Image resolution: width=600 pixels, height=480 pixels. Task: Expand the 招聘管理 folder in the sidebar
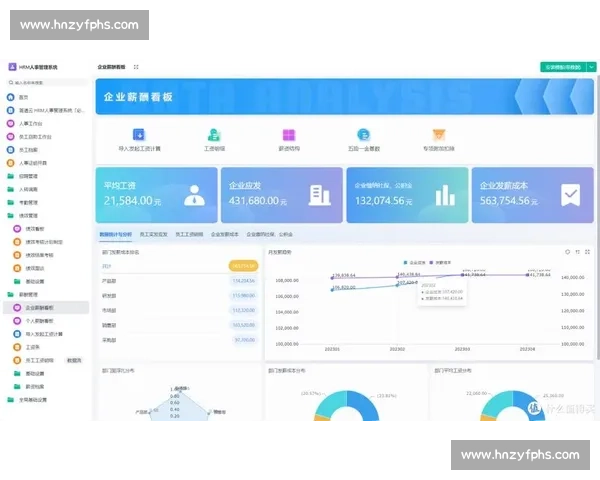point(28,176)
